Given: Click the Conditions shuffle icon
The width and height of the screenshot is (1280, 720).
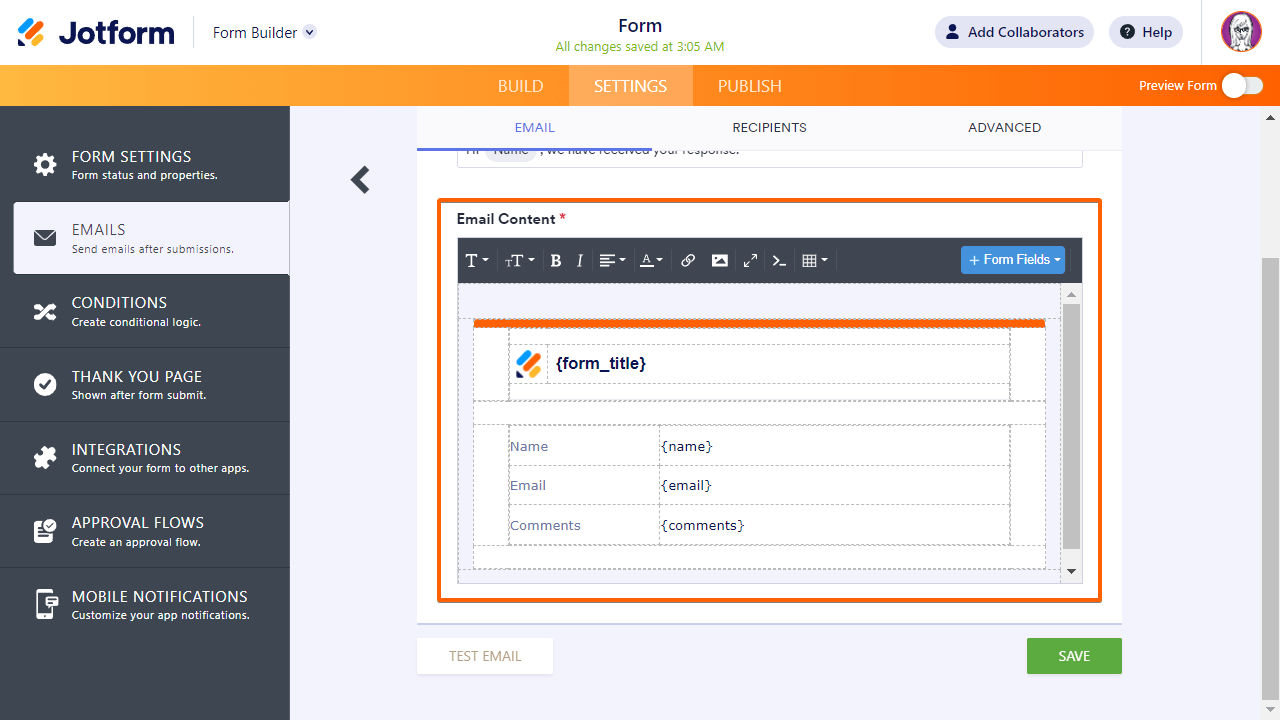Looking at the screenshot, I should pos(45,311).
